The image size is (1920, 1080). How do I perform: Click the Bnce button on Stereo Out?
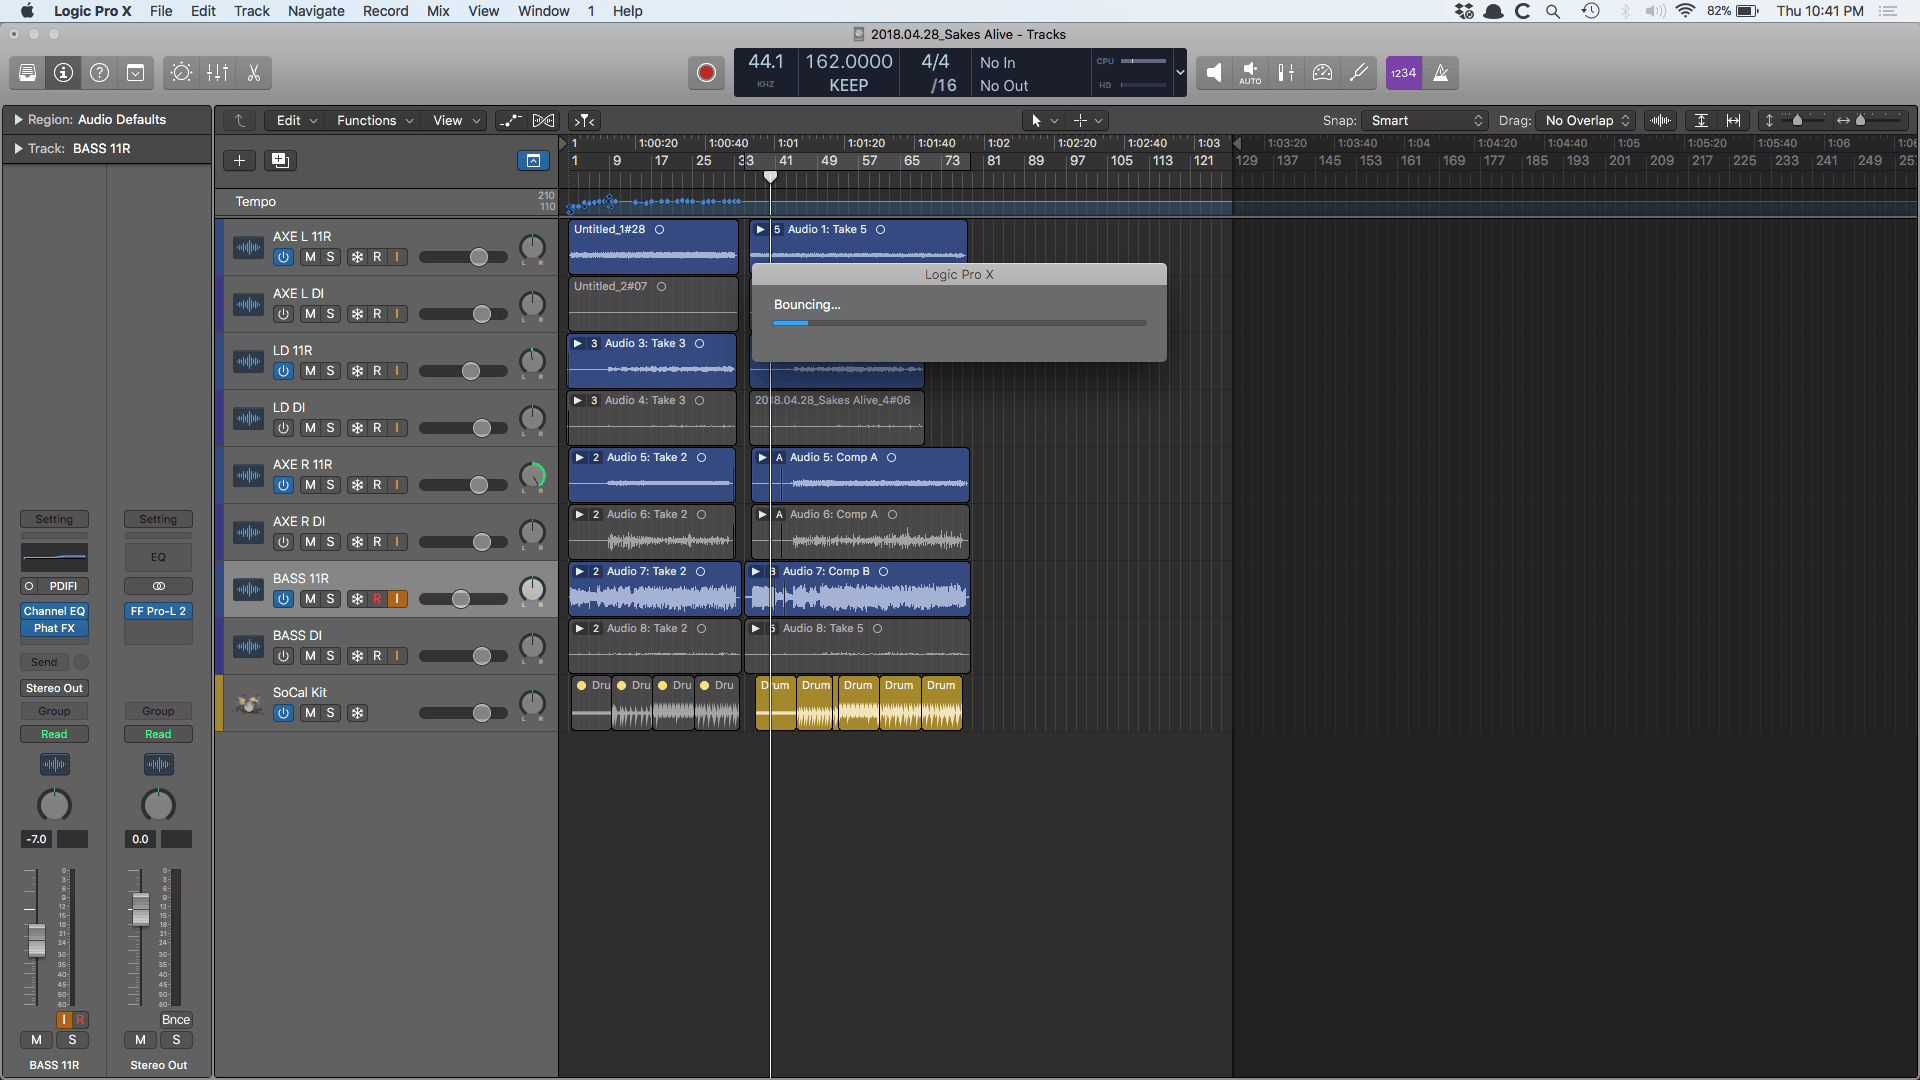coord(176,1020)
